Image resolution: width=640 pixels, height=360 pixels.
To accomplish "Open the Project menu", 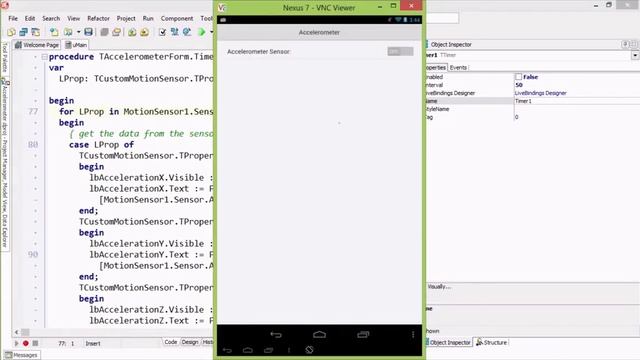I will (126, 18).
